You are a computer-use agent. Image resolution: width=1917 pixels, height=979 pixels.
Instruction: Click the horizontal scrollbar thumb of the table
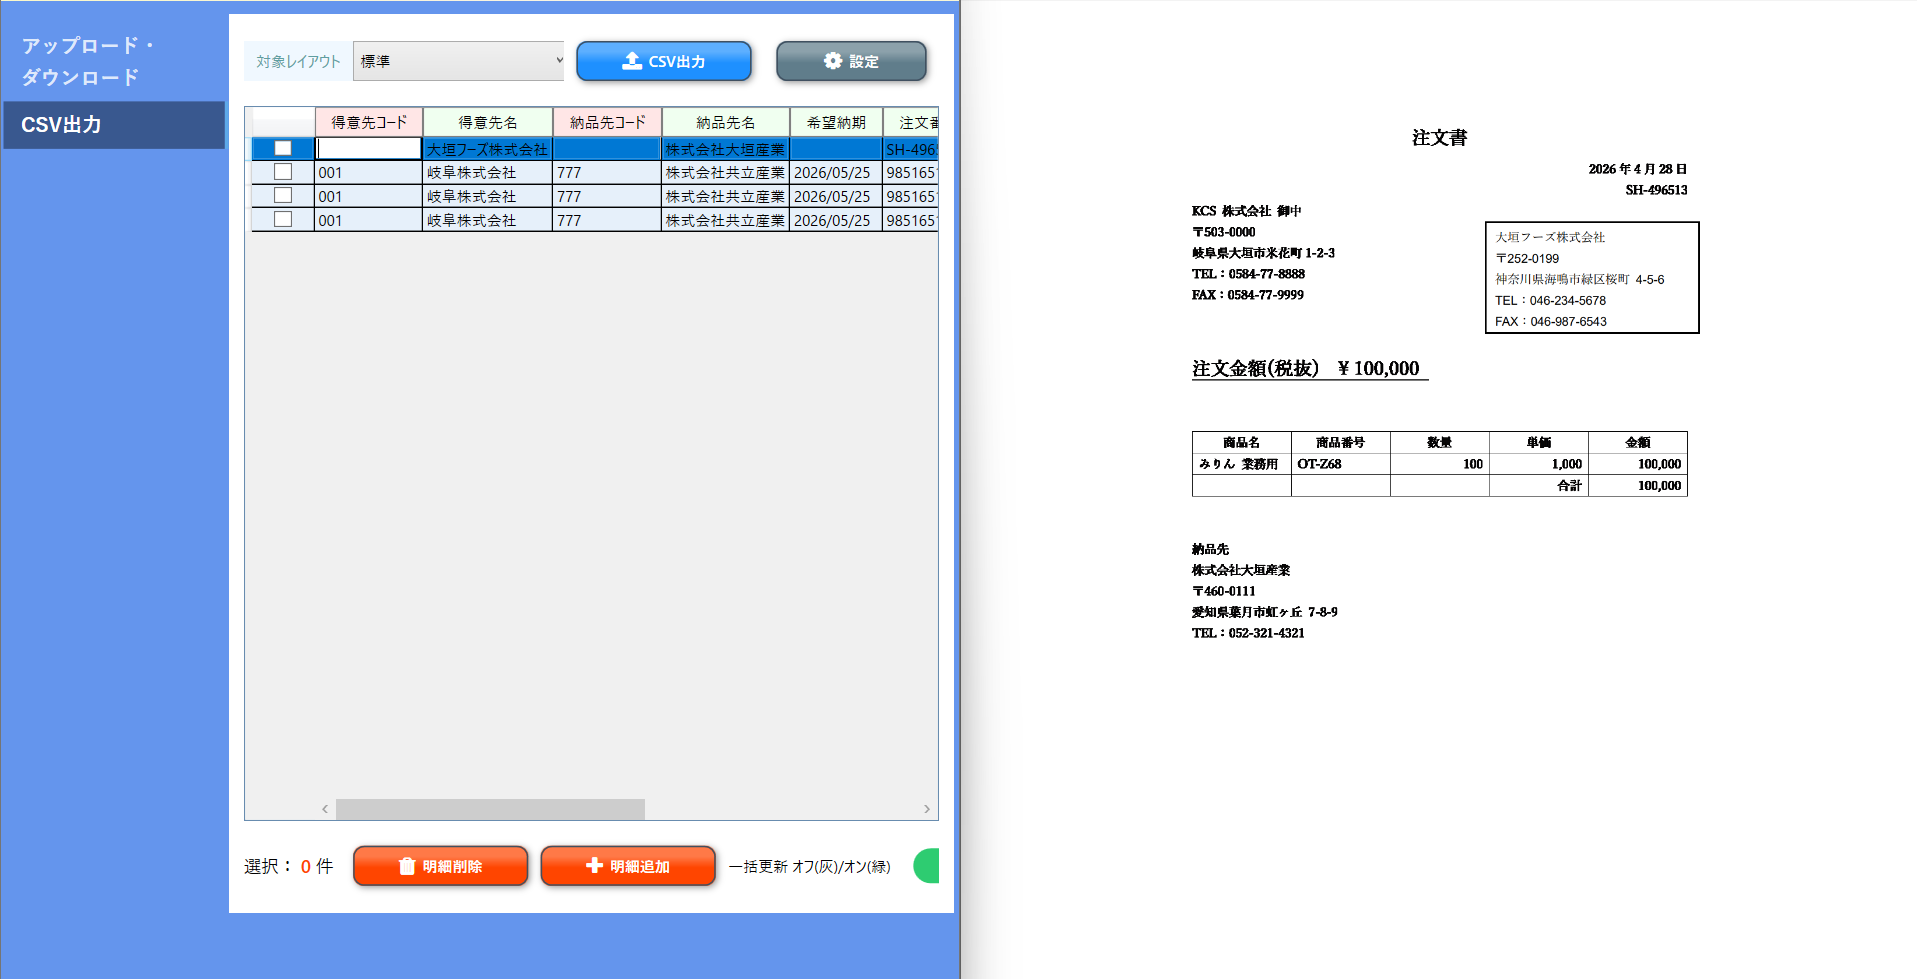(490, 809)
